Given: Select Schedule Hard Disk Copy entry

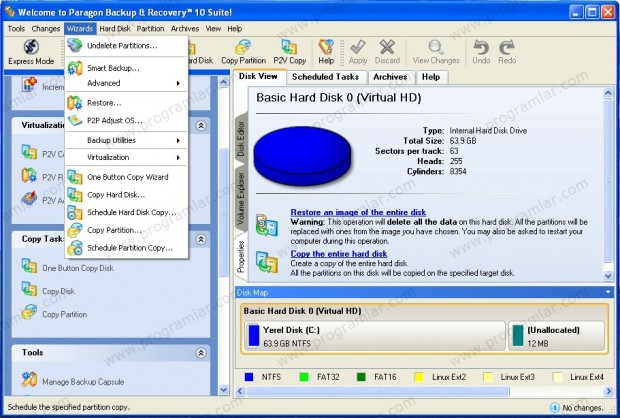Looking at the screenshot, I should [x=127, y=212].
